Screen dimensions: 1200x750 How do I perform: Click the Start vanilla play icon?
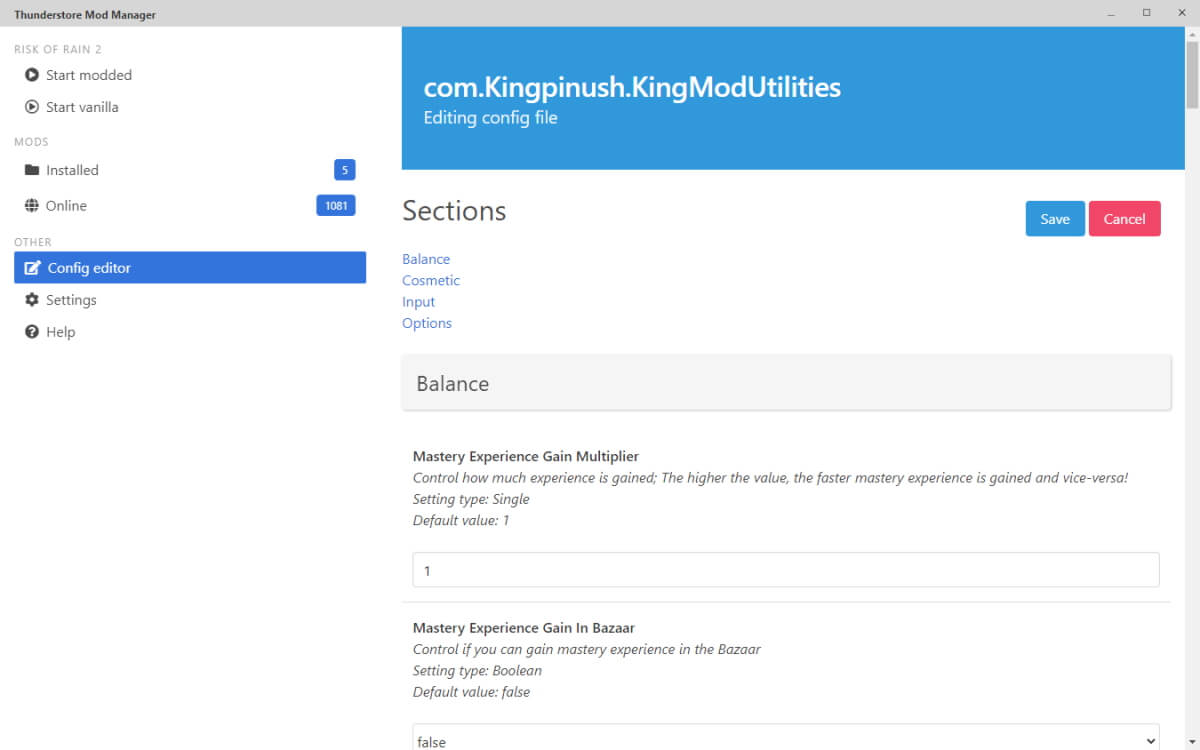[32, 106]
